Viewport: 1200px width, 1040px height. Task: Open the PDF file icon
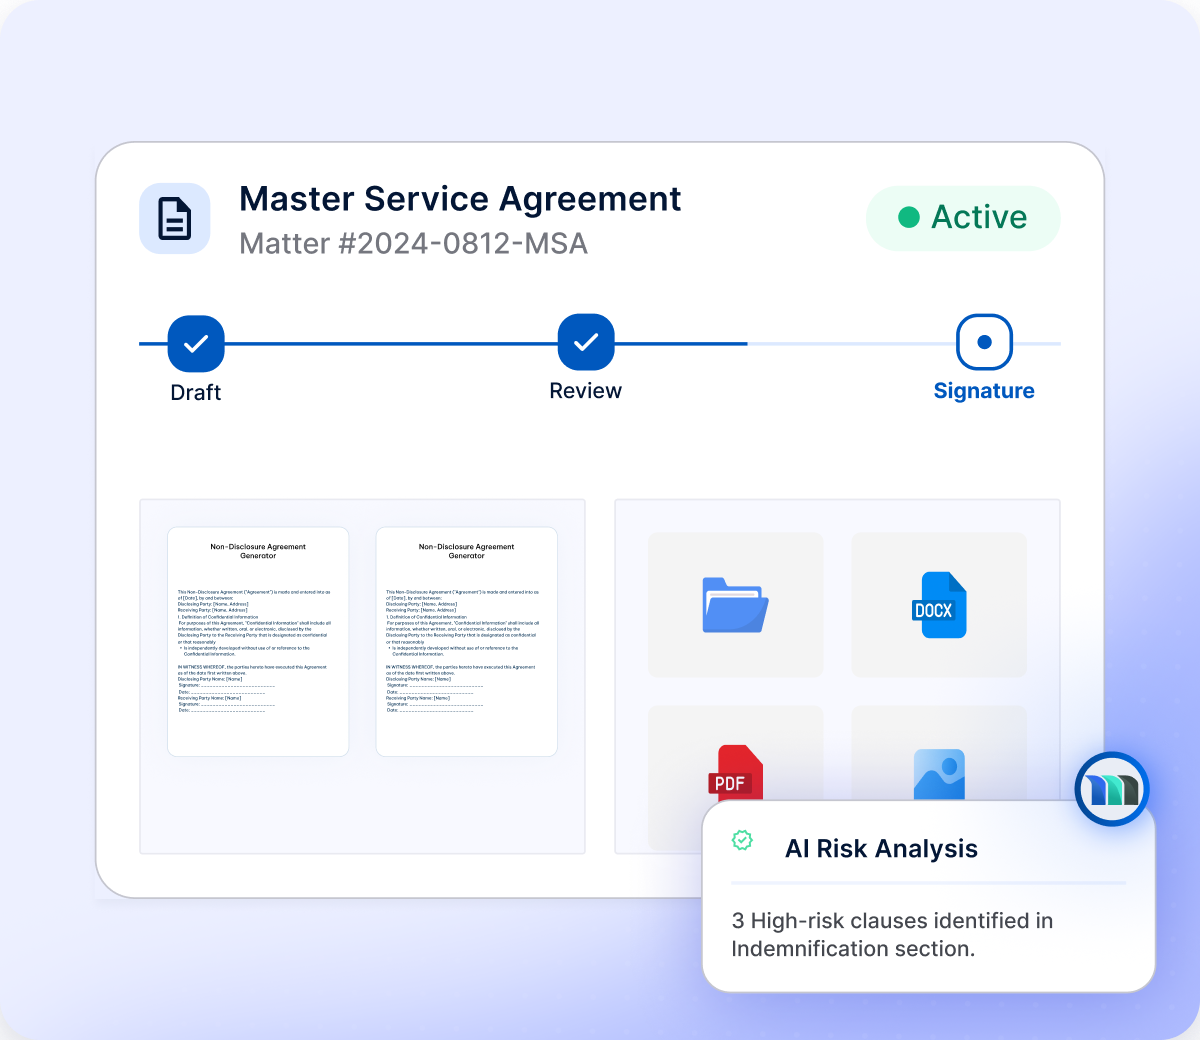coord(736,773)
